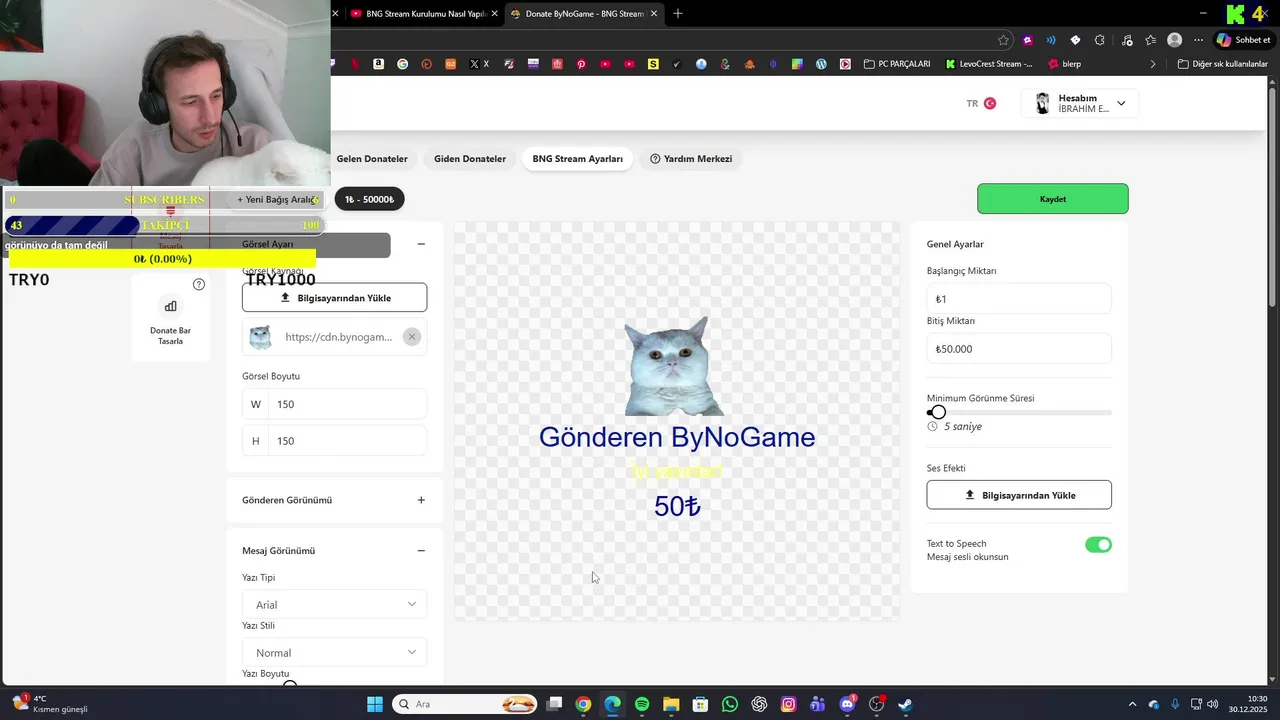Open the LevoCrest Stream bookmark
Image resolution: width=1280 pixels, height=720 pixels.
989,64
